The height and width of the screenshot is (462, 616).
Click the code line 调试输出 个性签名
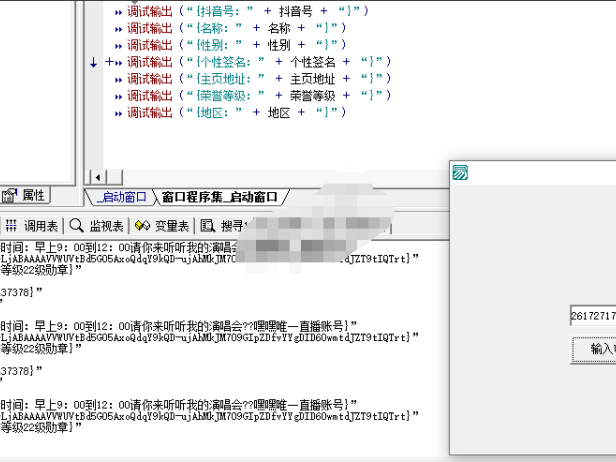[x=259, y=62]
